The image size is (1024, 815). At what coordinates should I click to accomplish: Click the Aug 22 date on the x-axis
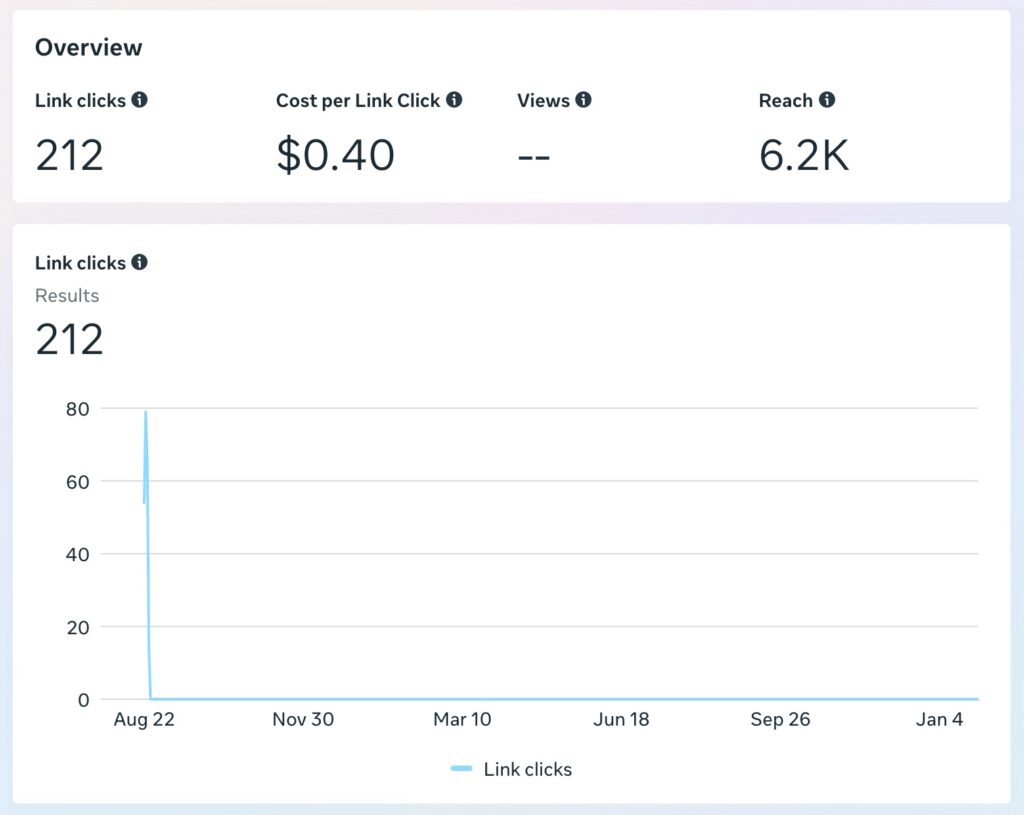click(x=144, y=720)
